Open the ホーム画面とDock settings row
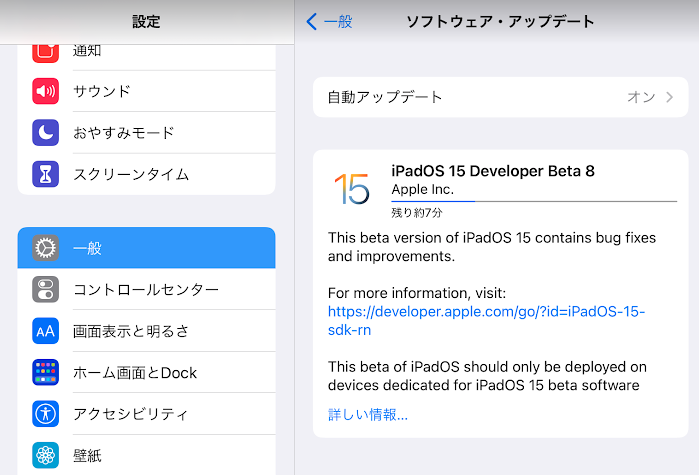 pos(146,372)
